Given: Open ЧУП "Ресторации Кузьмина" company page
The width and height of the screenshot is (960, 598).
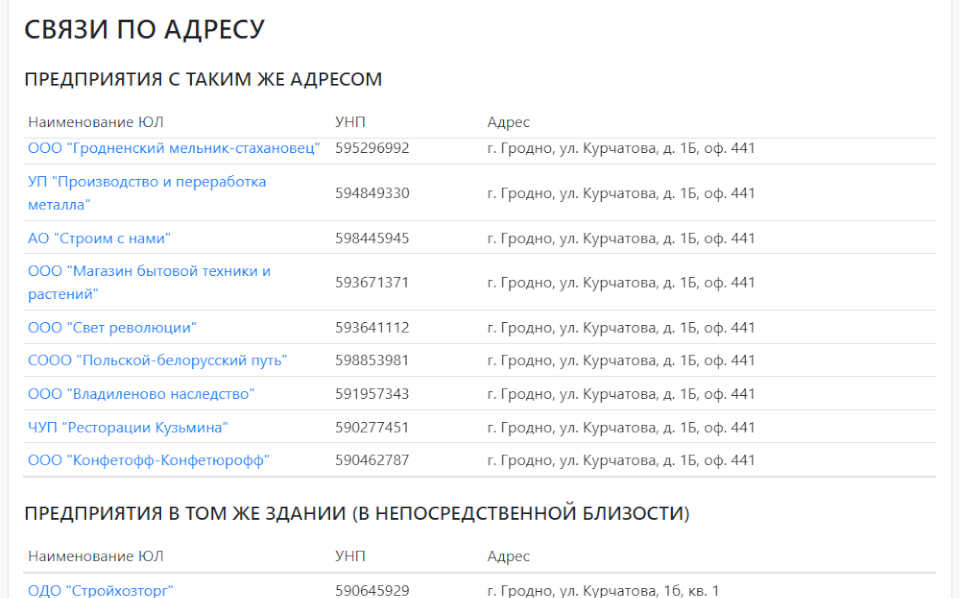Looking at the screenshot, I should (x=129, y=427).
